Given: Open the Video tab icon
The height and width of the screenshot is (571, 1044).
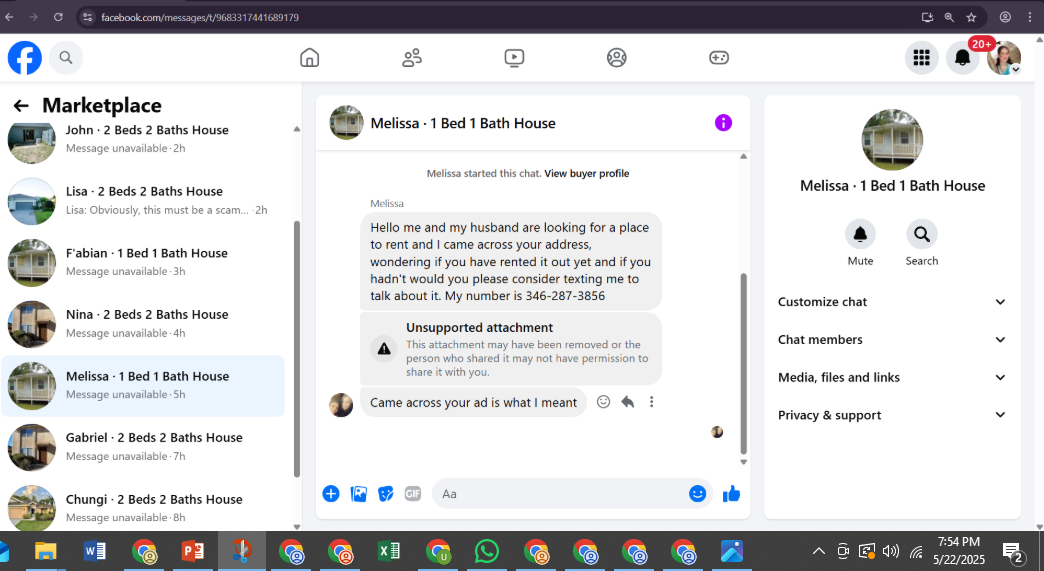Looking at the screenshot, I should click(514, 58).
